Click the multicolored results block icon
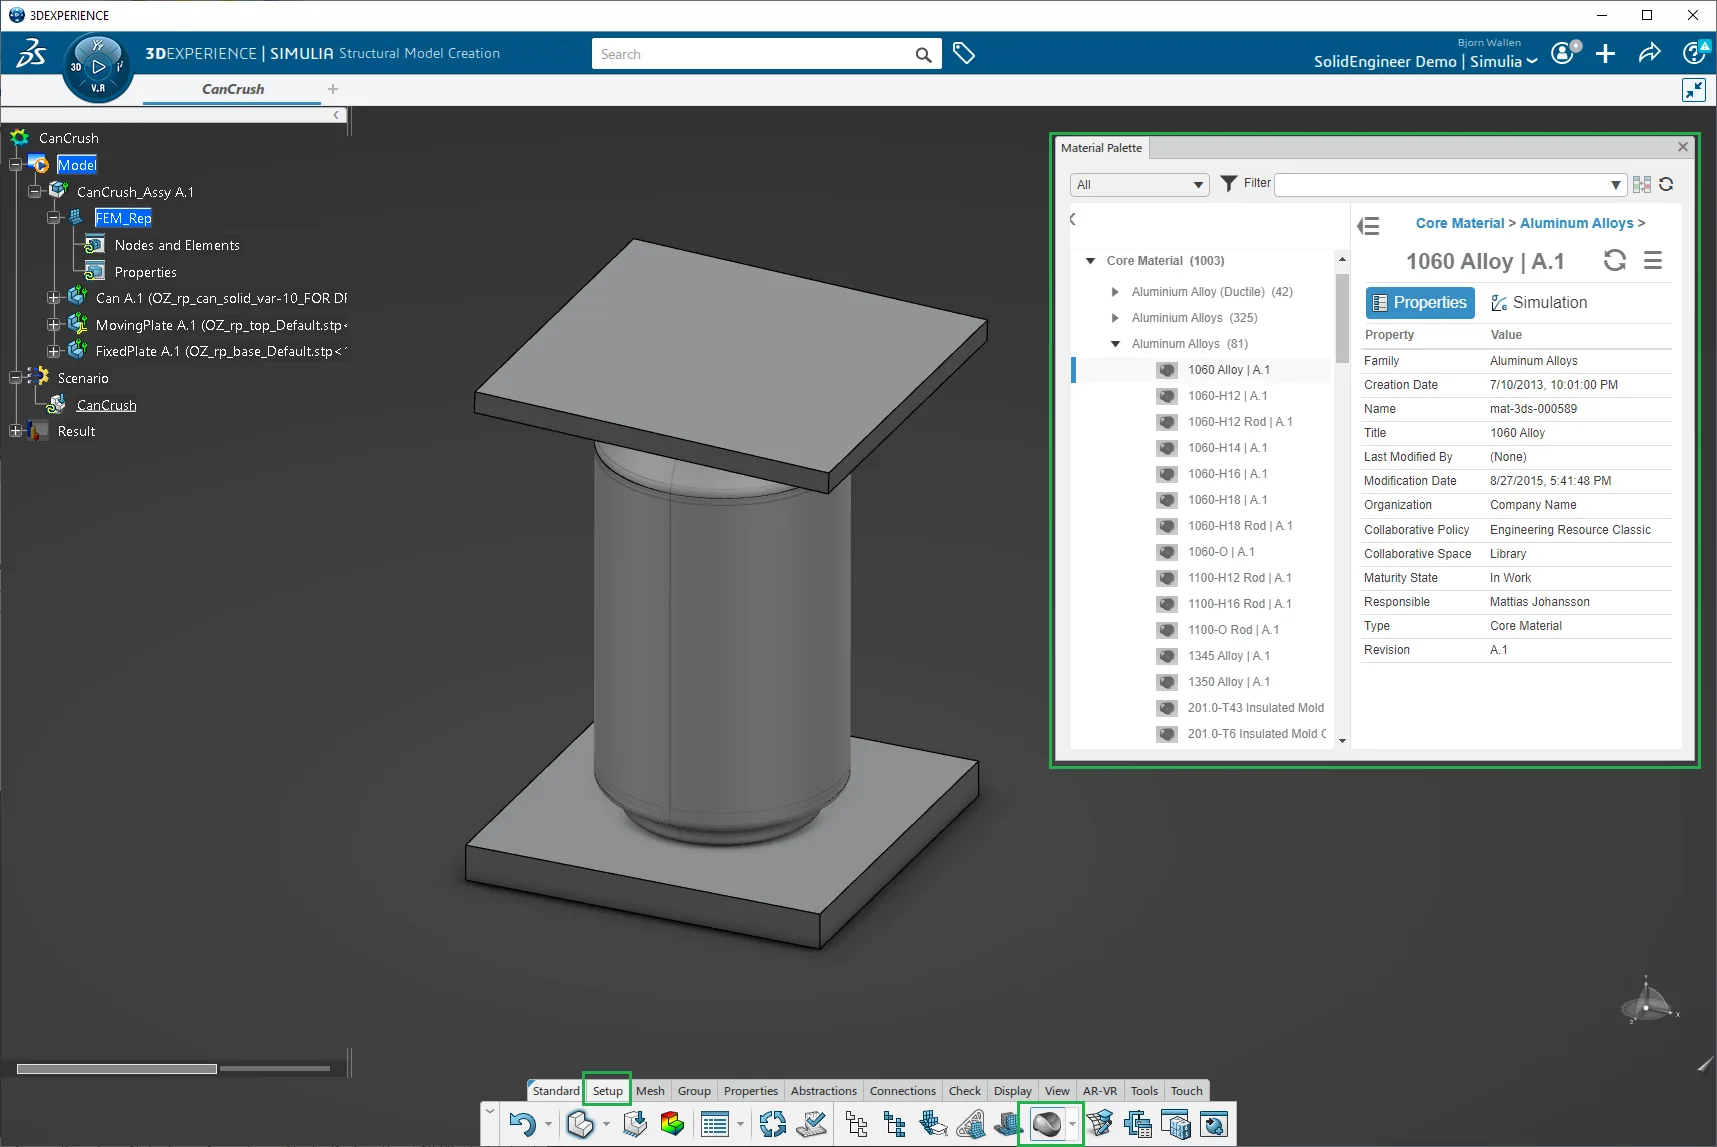This screenshot has width=1717, height=1147. tap(672, 1124)
